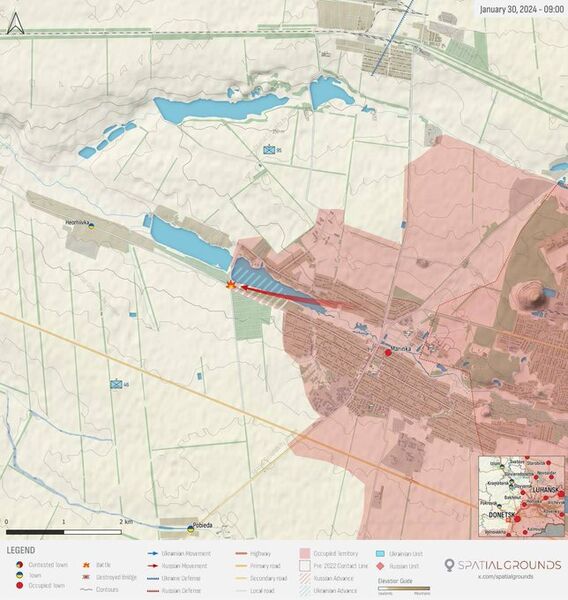Select the Ukrainian unit marker near the lakes
The image size is (568, 600).
(269, 150)
